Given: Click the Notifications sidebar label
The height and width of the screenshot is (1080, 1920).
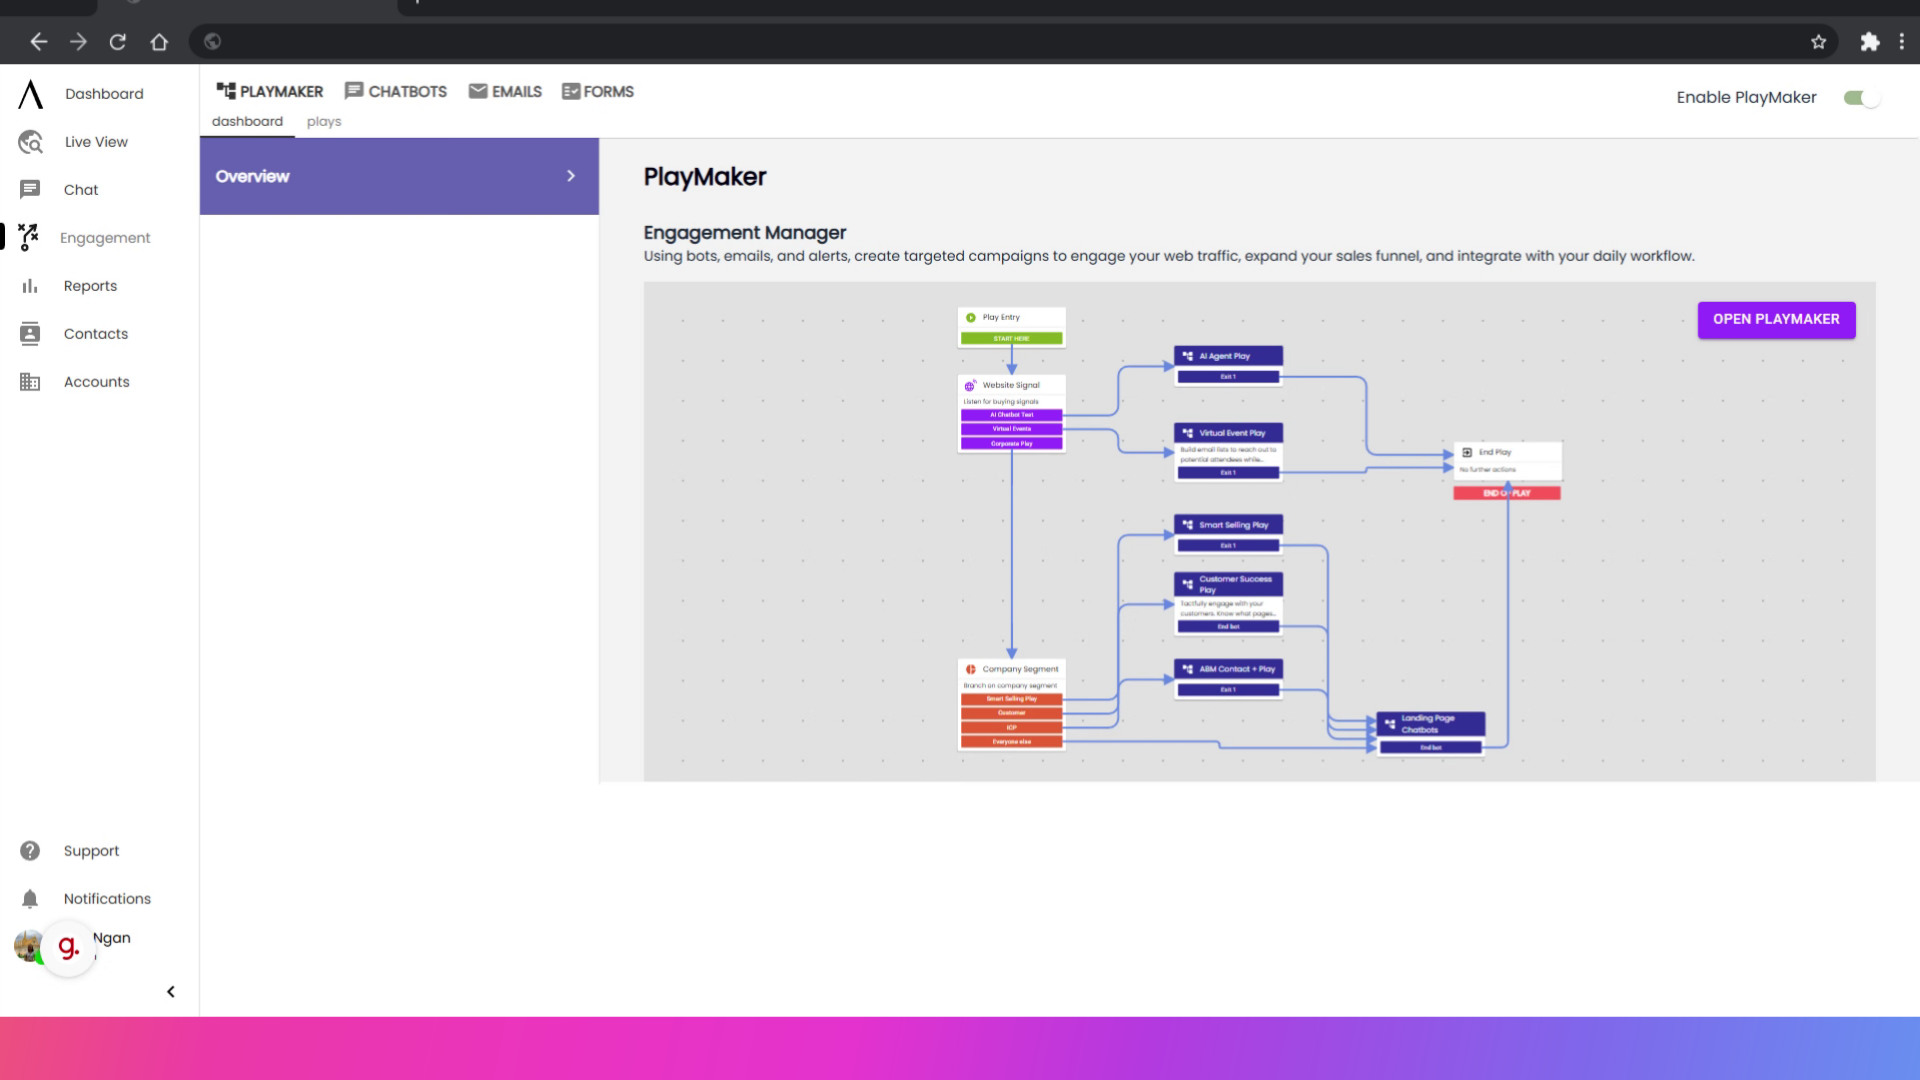Looking at the screenshot, I should point(107,899).
